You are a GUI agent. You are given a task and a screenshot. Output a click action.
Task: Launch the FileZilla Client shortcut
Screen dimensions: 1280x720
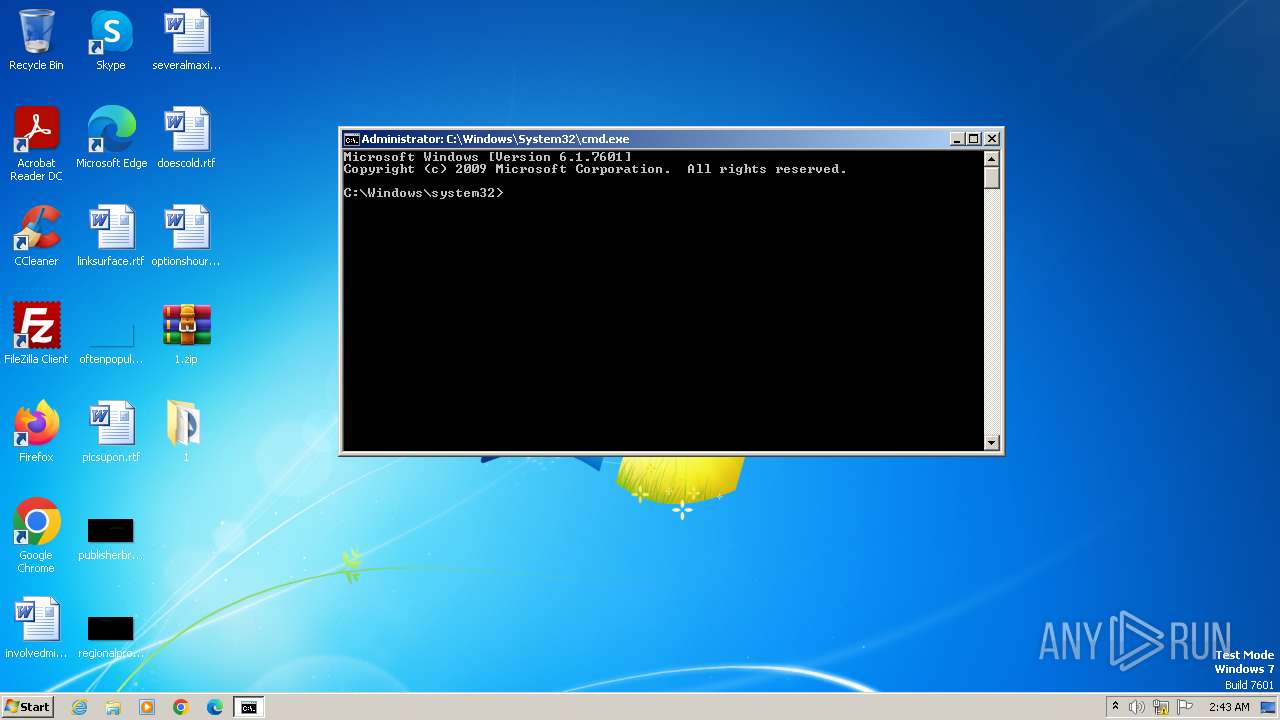click(36, 334)
